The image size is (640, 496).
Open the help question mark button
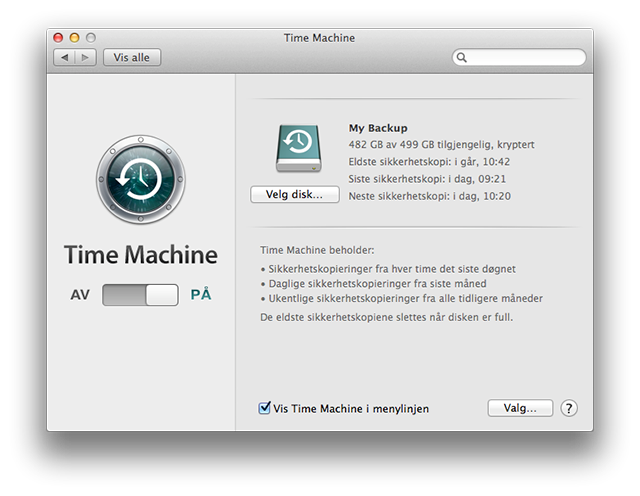569,408
